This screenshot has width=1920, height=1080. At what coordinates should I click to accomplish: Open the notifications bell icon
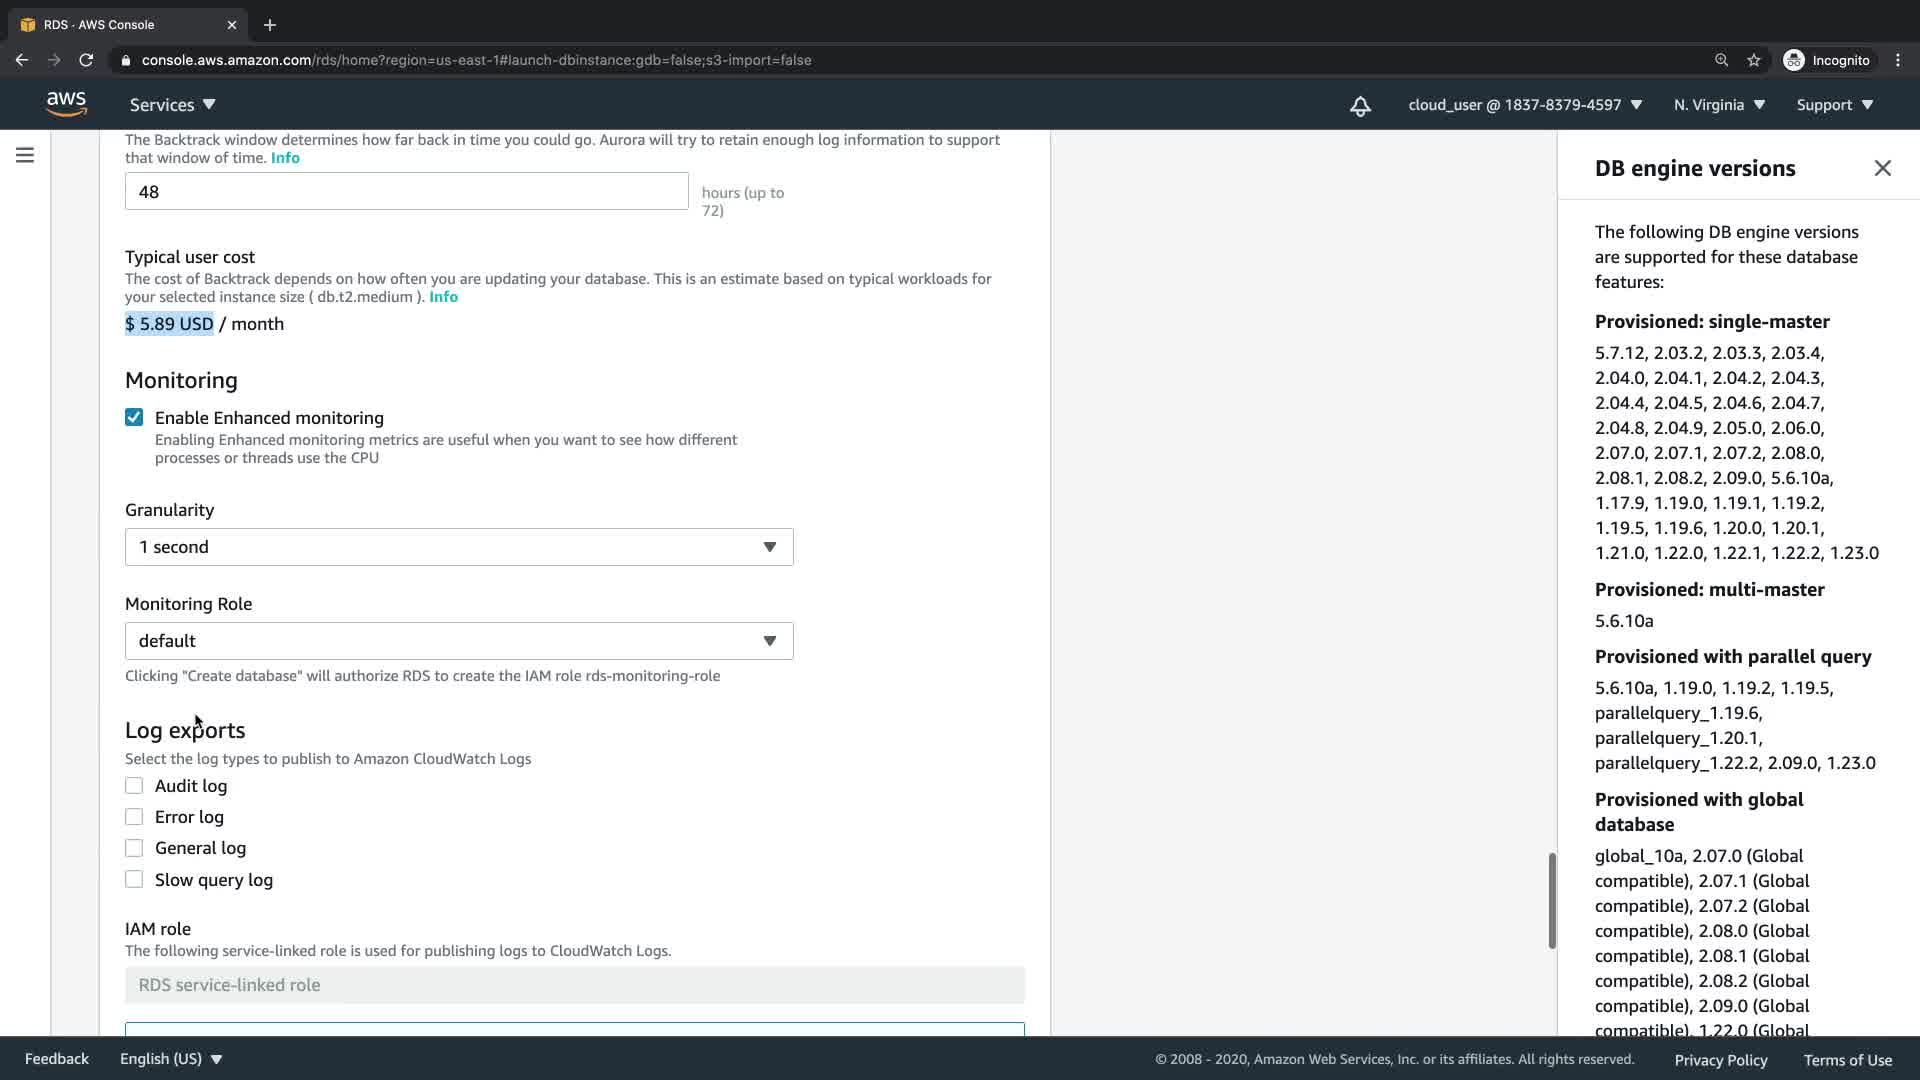coord(1360,106)
